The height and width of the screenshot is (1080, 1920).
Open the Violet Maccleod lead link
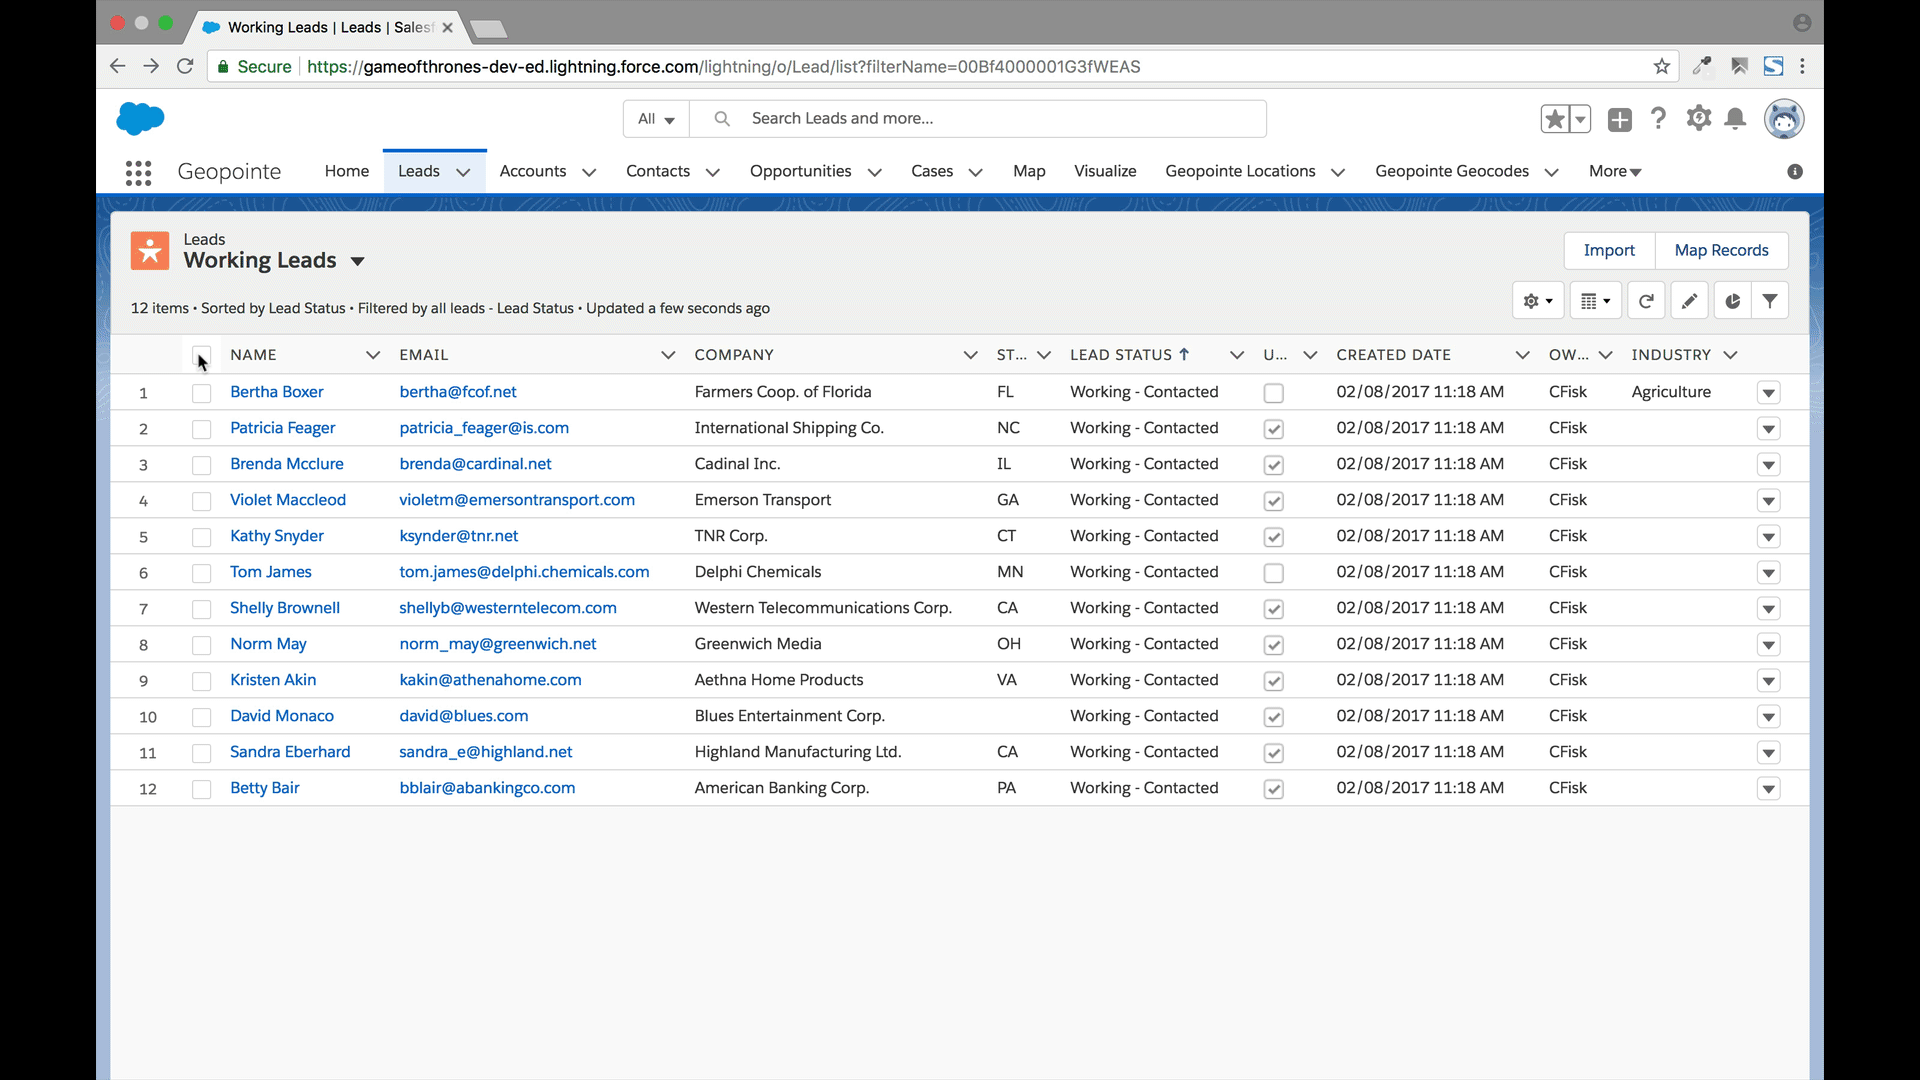[288, 500]
